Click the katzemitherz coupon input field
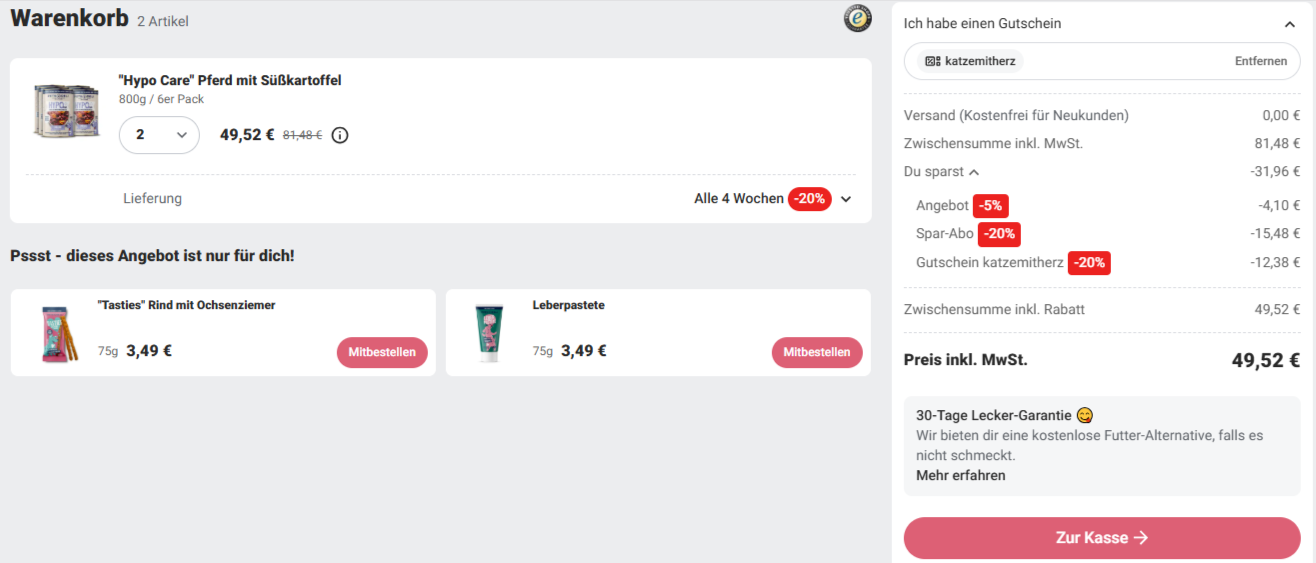 click(x=1102, y=61)
